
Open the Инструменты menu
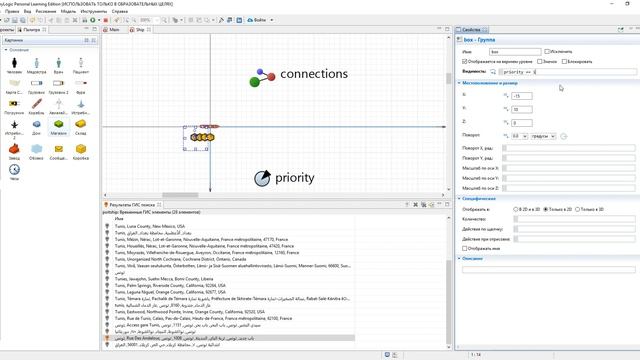pyautogui.click(x=93, y=11)
